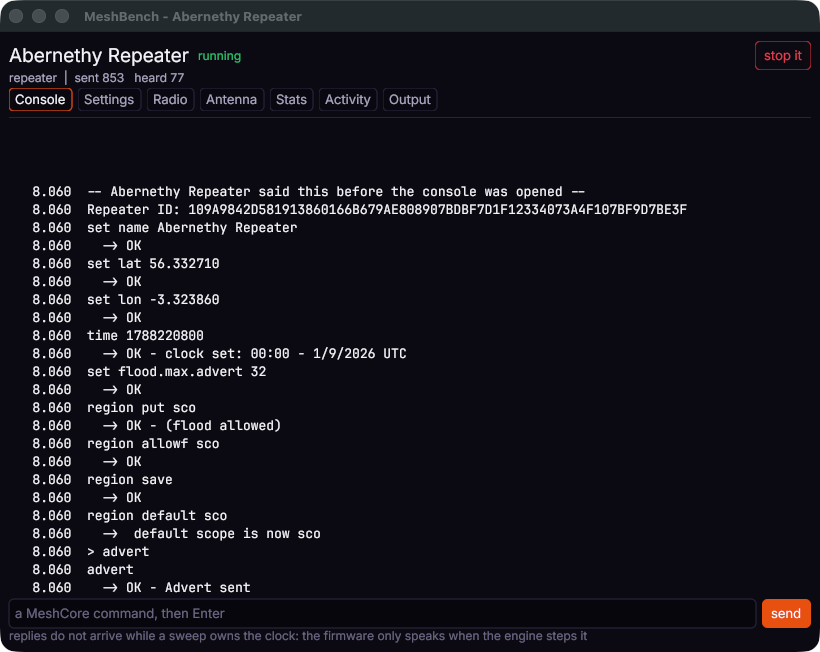
Task: Switch to the Activity tab
Action: (x=347, y=99)
